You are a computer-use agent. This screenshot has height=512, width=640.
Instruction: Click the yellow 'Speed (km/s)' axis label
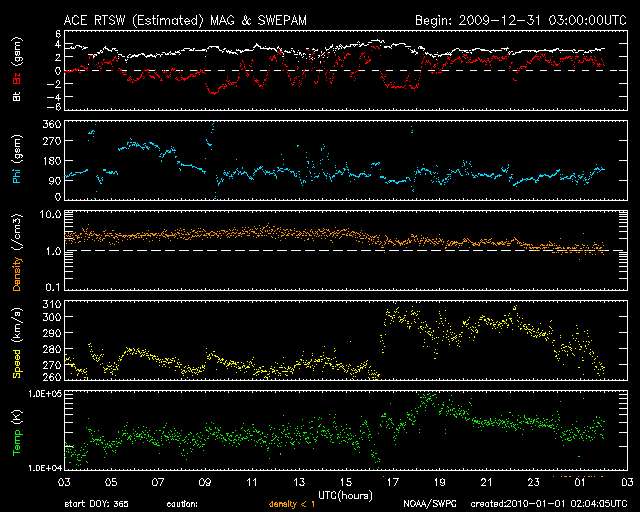click(17, 343)
